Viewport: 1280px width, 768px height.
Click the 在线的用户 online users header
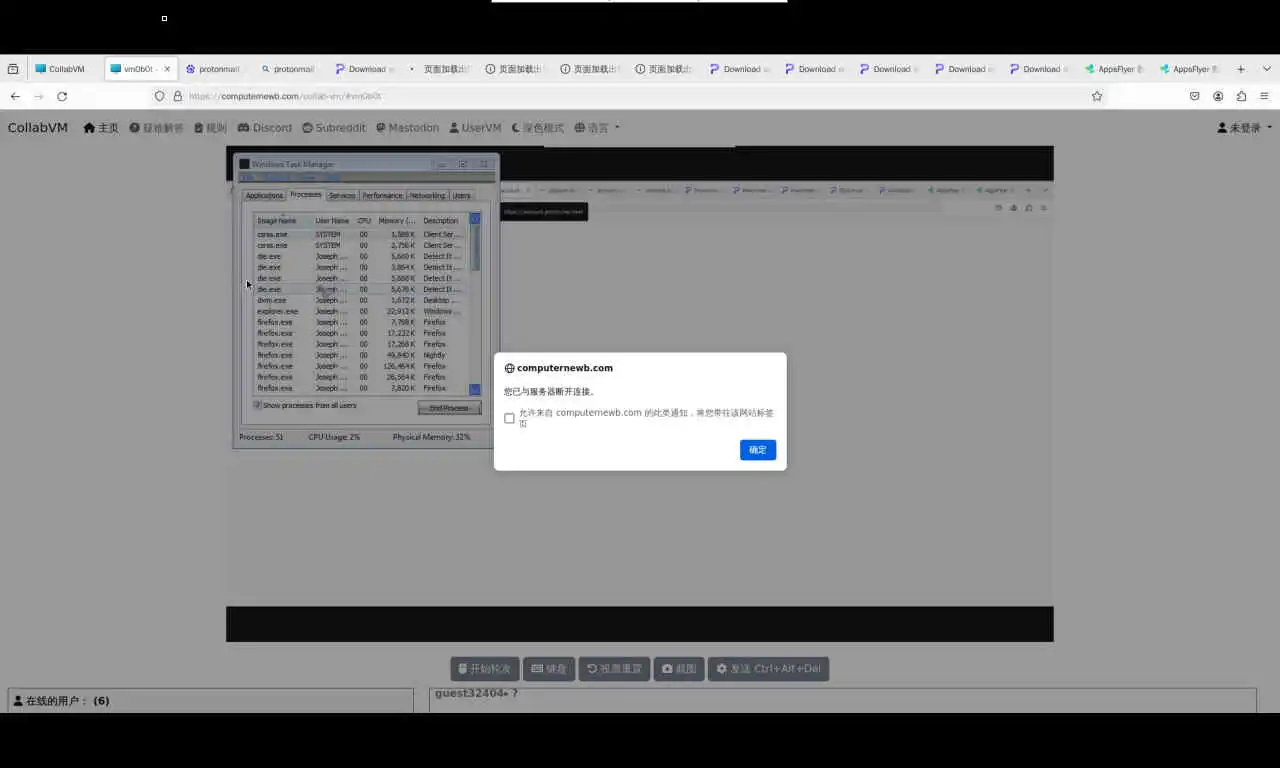tap(62, 701)
